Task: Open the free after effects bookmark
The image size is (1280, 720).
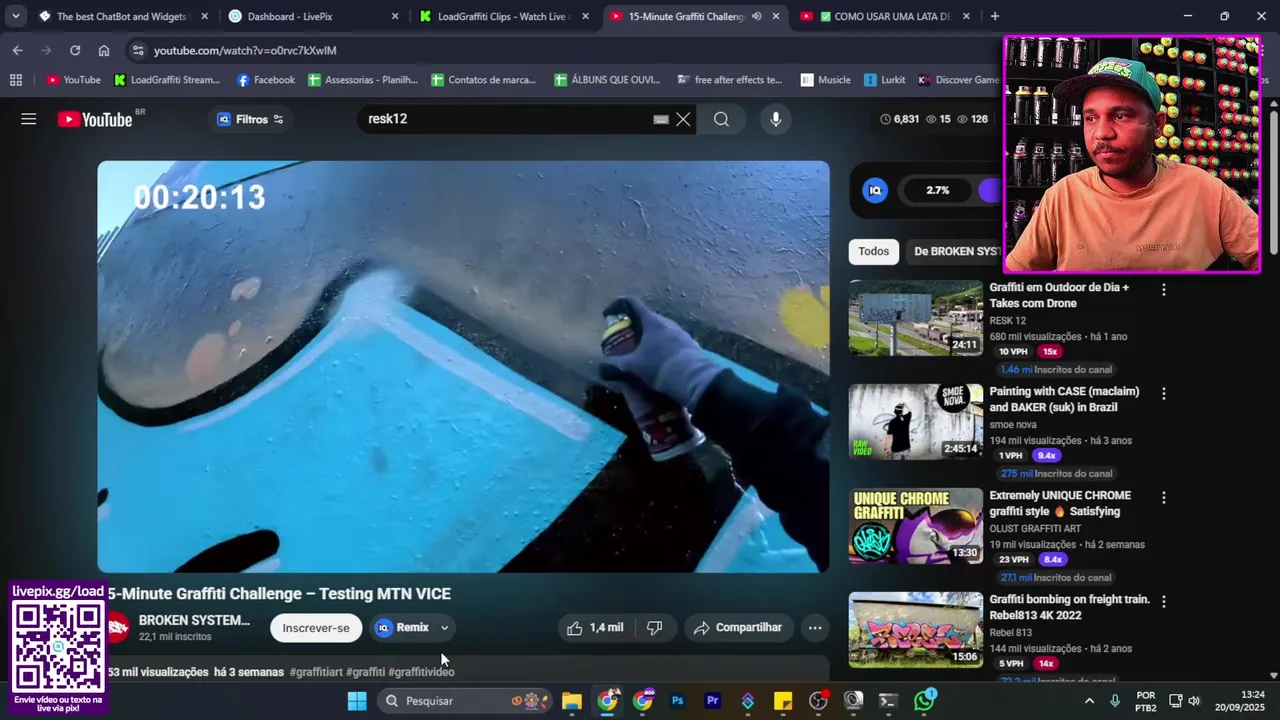Action: pos(729,80)
